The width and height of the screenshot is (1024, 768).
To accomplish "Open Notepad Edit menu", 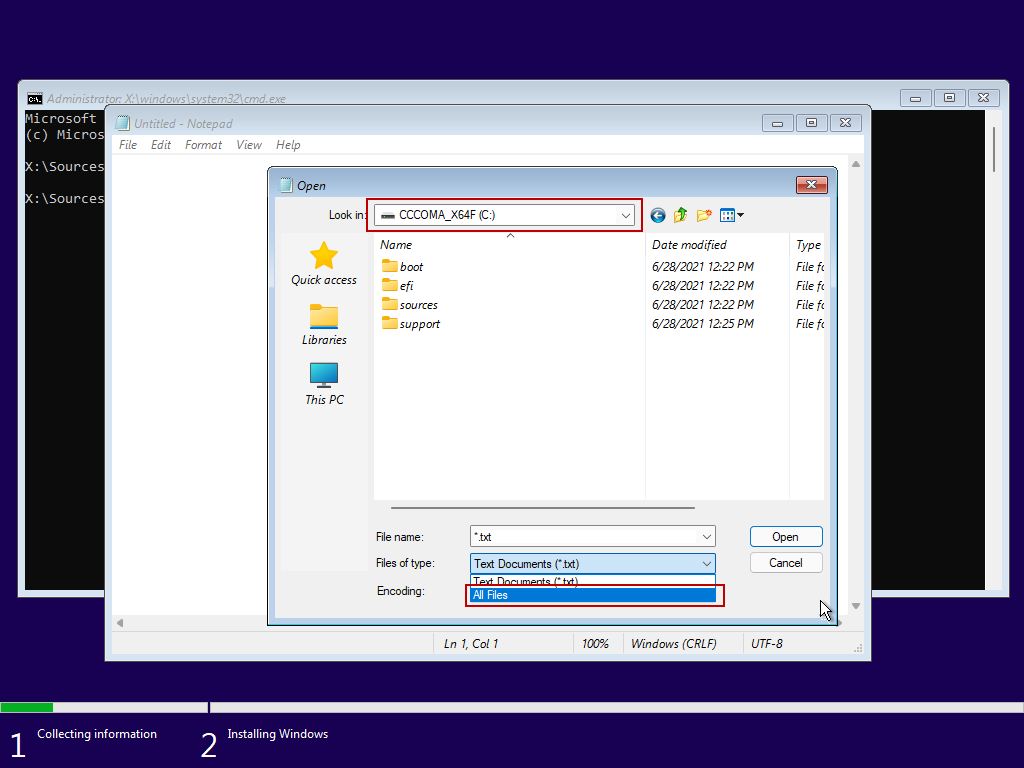I will tap(161, 145).
